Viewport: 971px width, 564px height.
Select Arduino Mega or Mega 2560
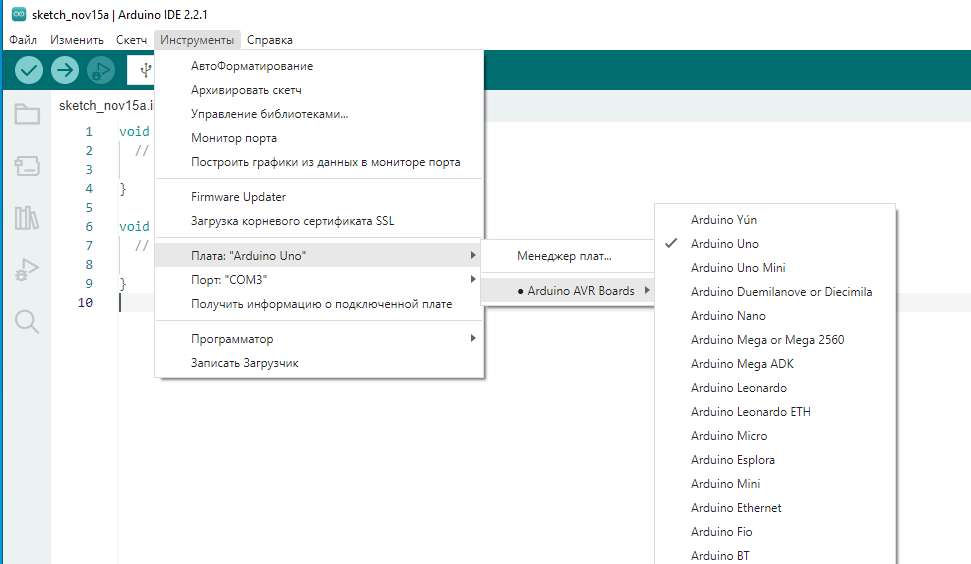tap(775, 340)
